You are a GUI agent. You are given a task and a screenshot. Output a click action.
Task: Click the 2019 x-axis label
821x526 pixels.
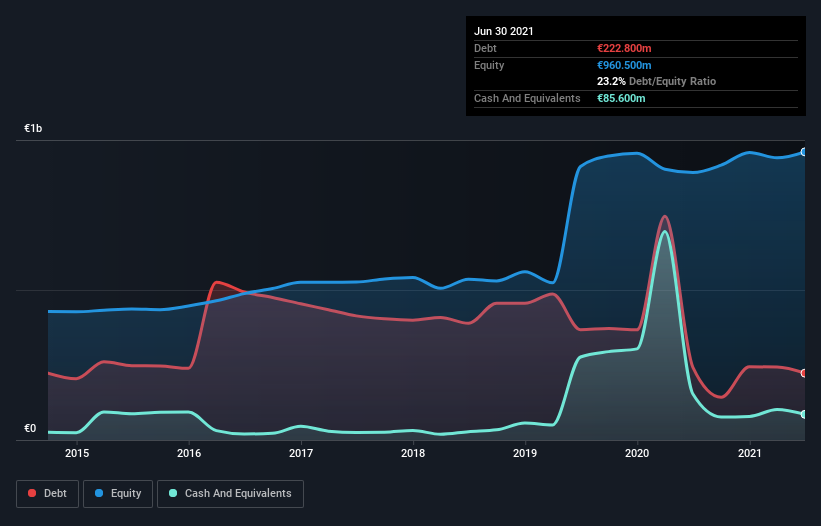pos(525,453)
